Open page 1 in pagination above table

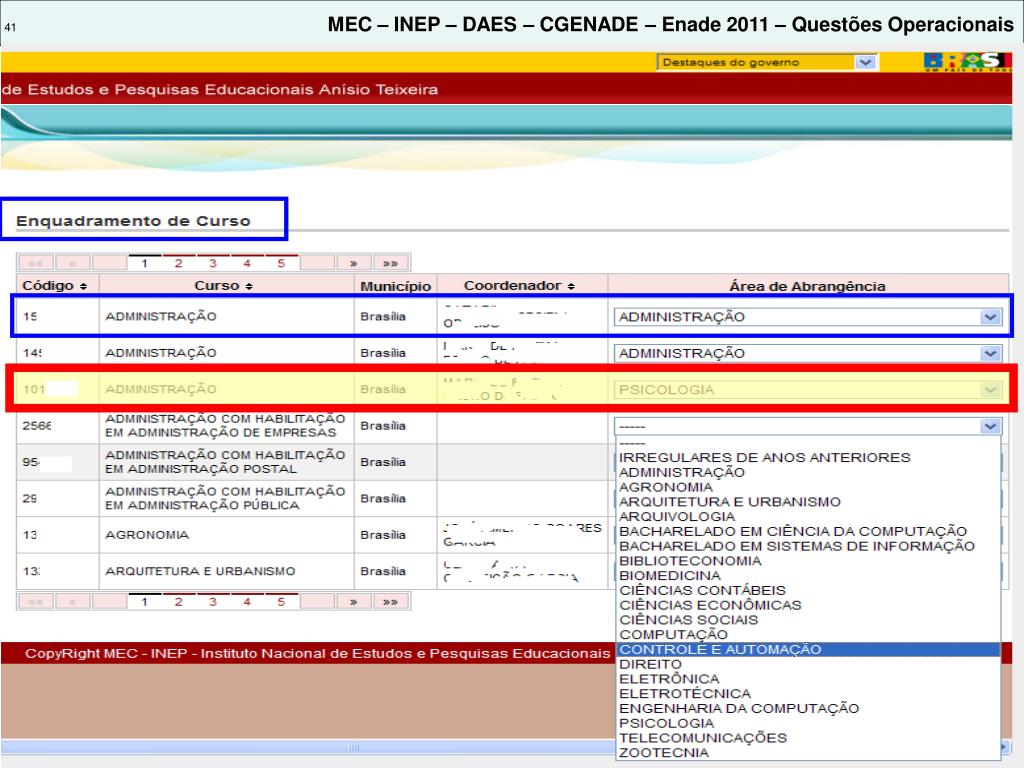[x=144, y=263]
